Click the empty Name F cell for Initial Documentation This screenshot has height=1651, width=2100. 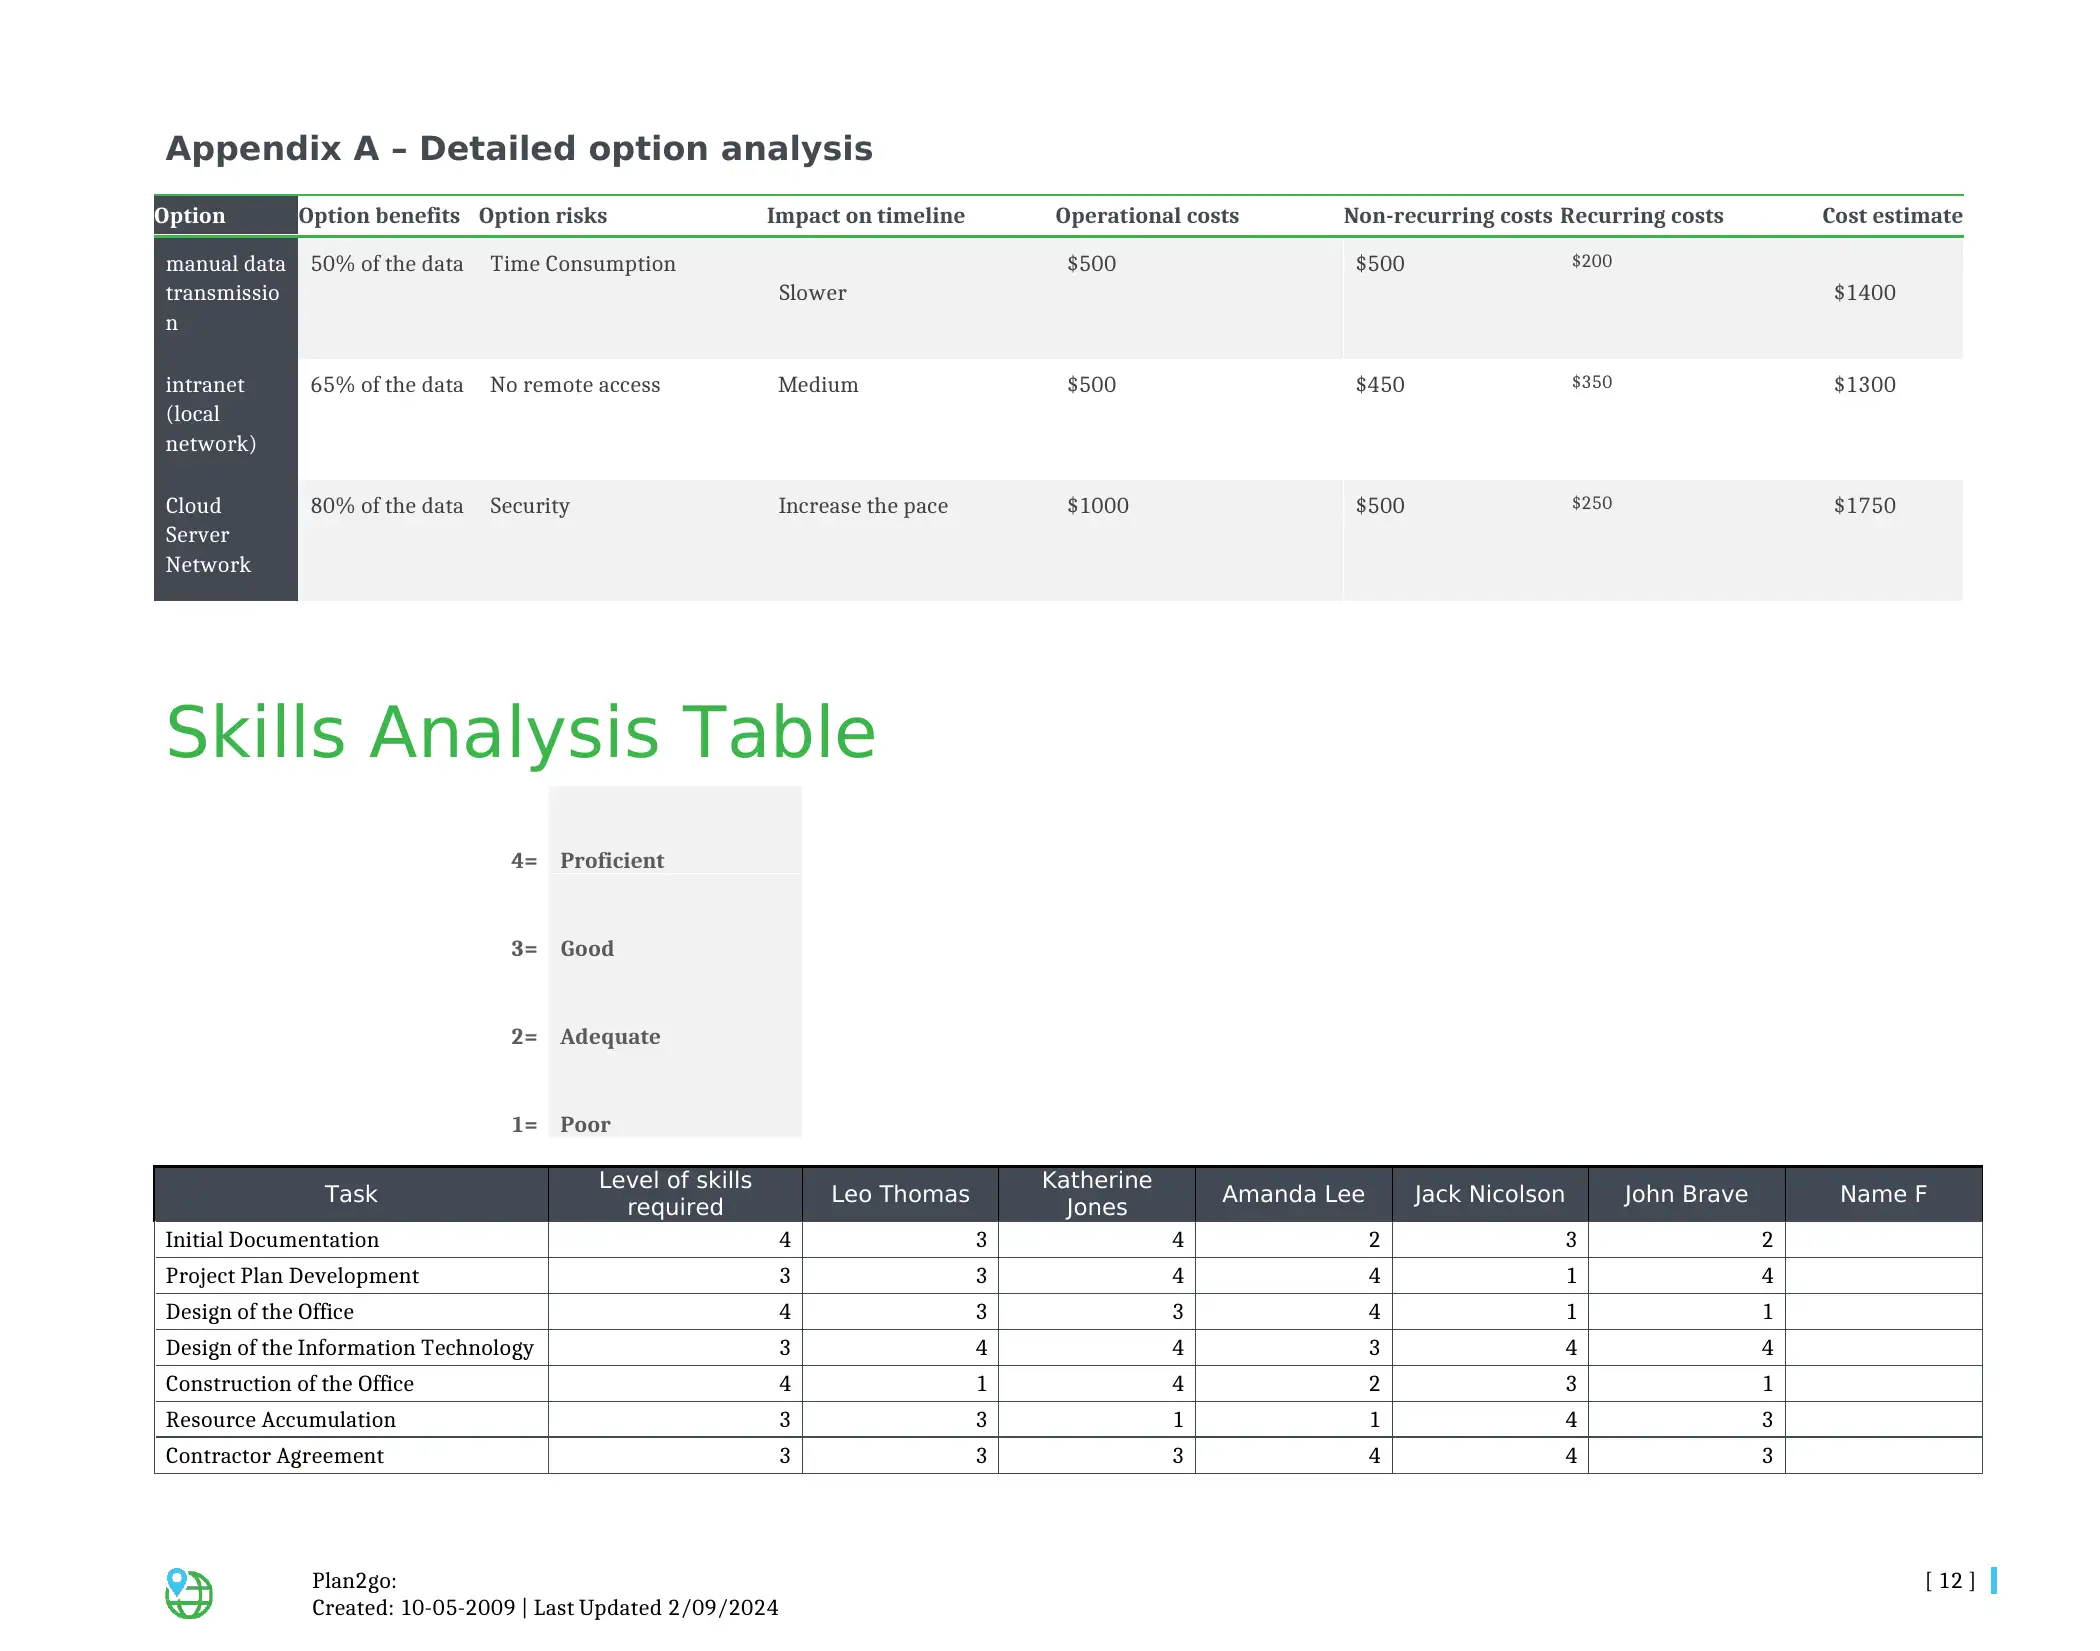[1884, 1240]
